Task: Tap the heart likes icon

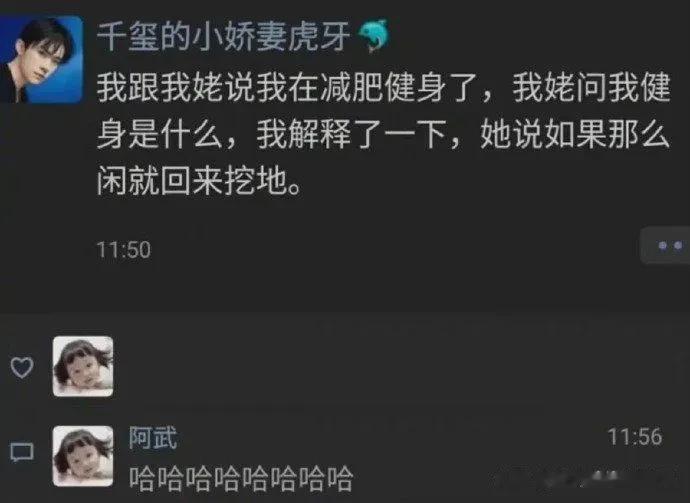Action: [x=22, y=367]
